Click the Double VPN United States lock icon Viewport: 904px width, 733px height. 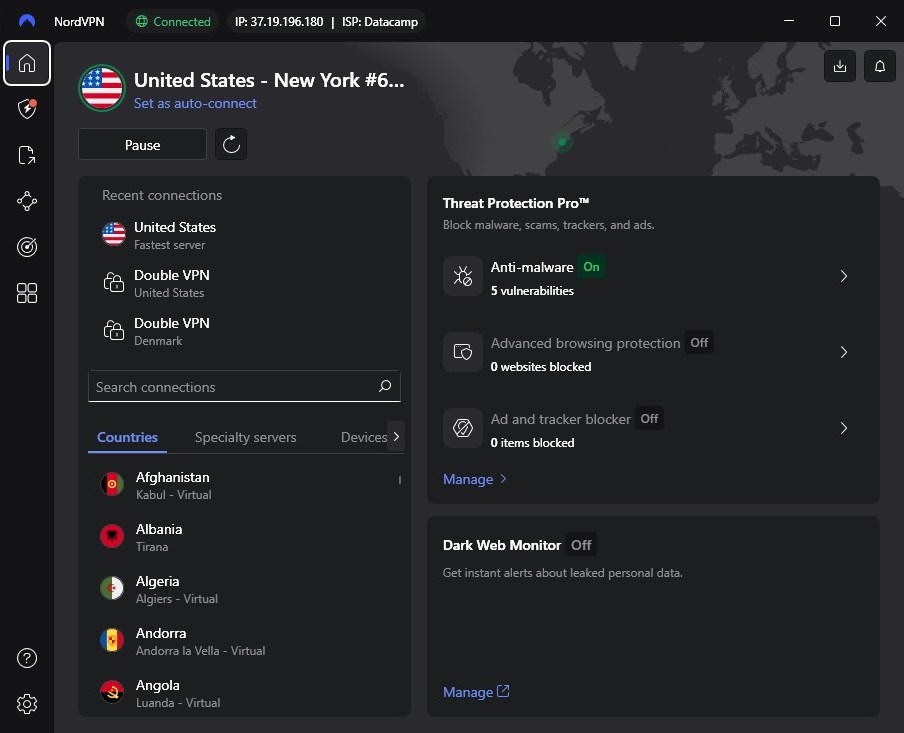(114, 283)
